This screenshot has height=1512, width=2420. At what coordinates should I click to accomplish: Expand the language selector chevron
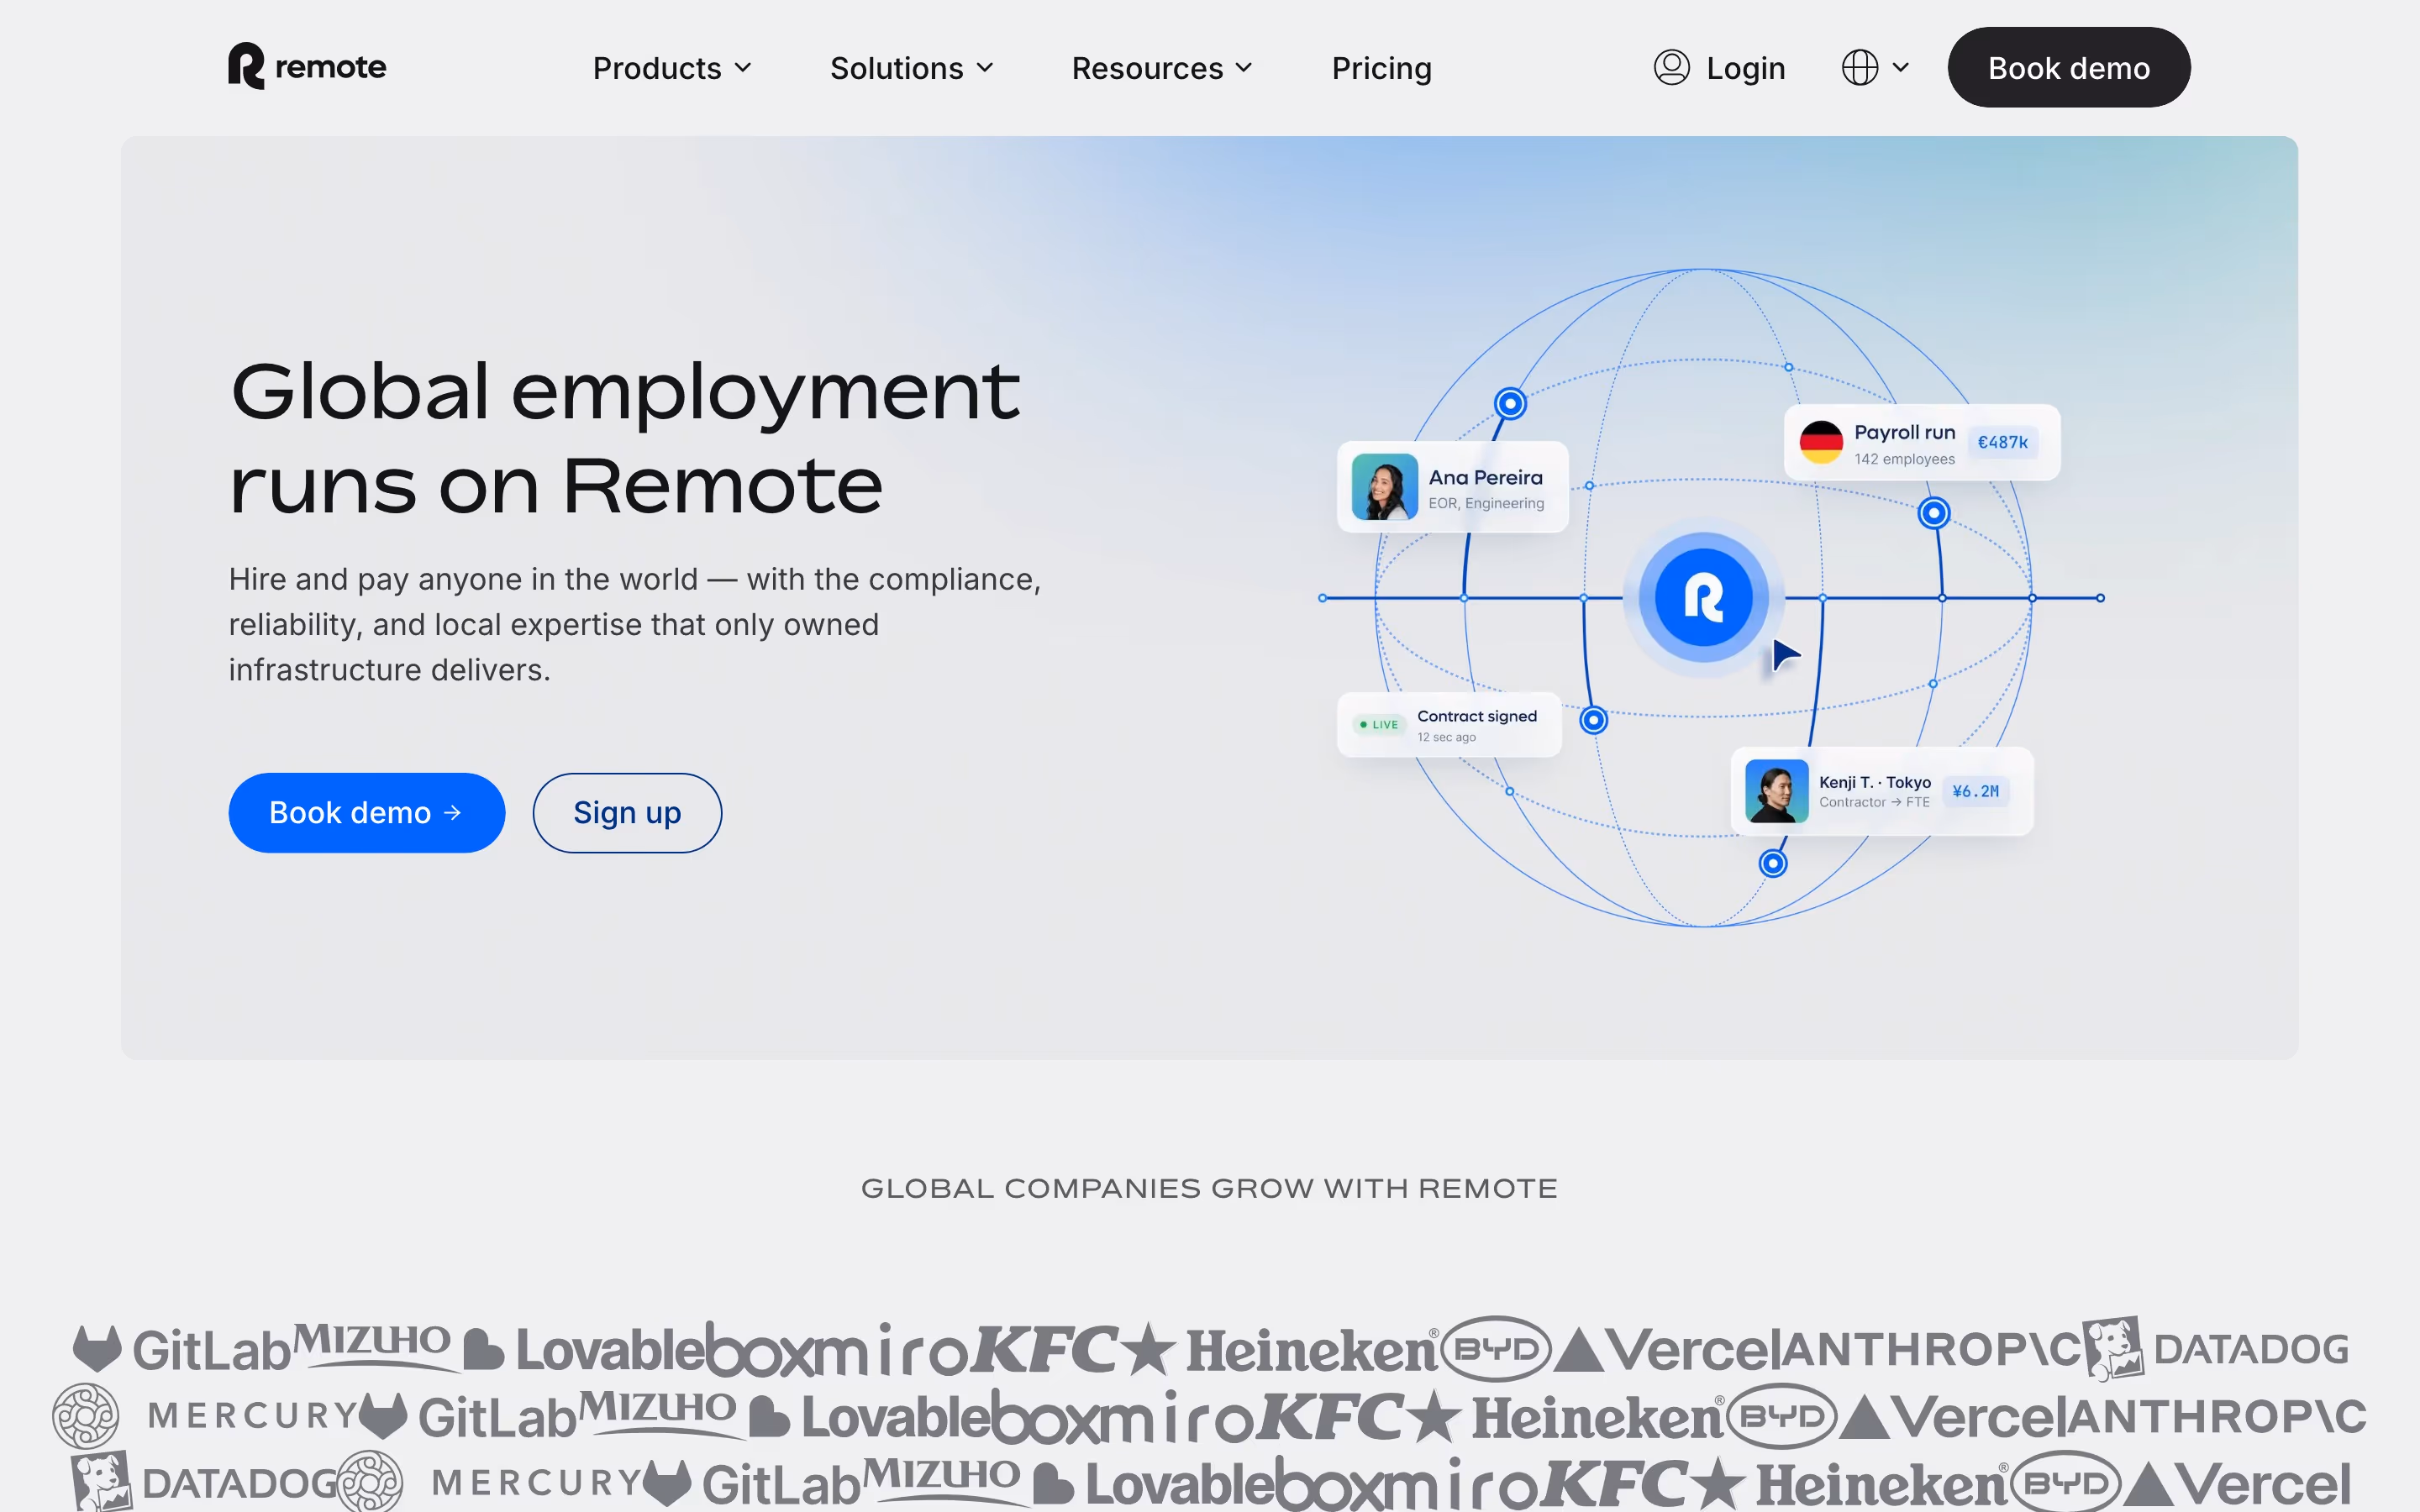click(x=1901, y=67)
